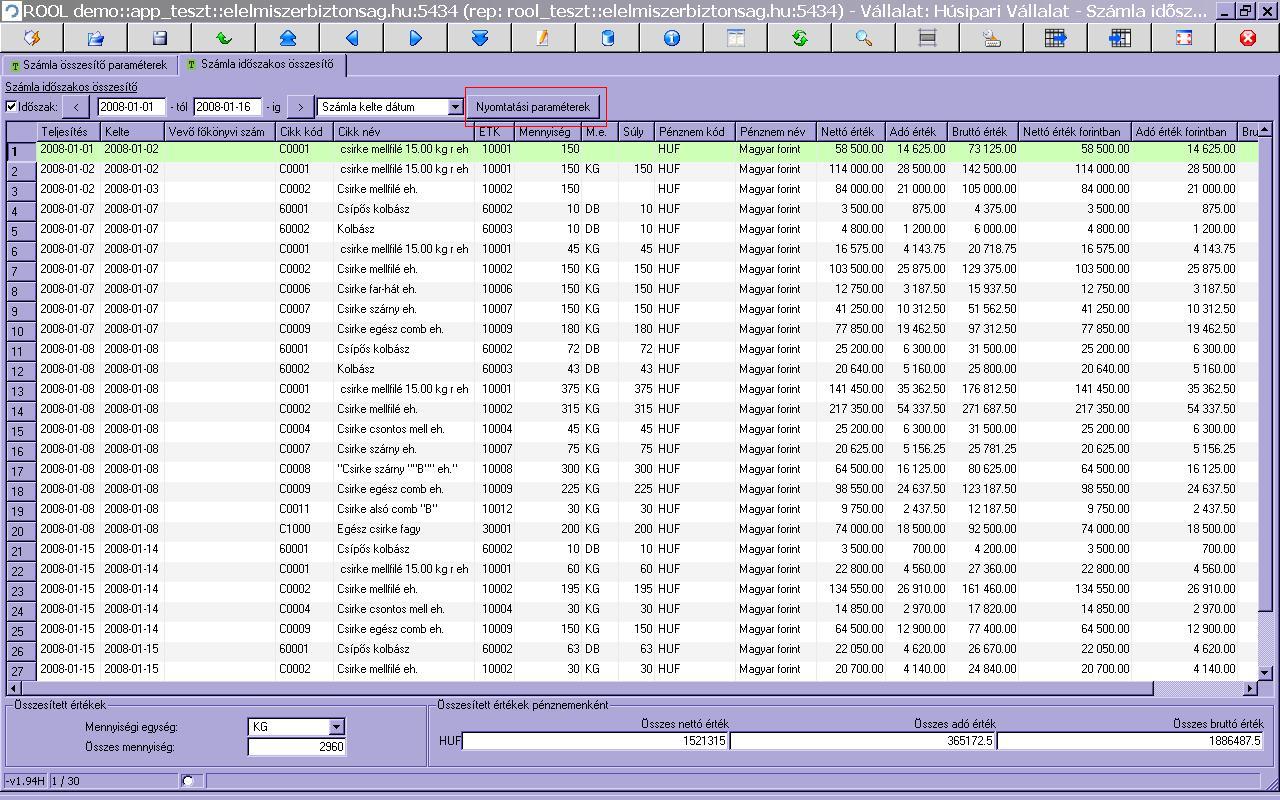Click the magnifier search toolbar icon
The width and height of the screenshot is (1280, 800).
[864, 38]
